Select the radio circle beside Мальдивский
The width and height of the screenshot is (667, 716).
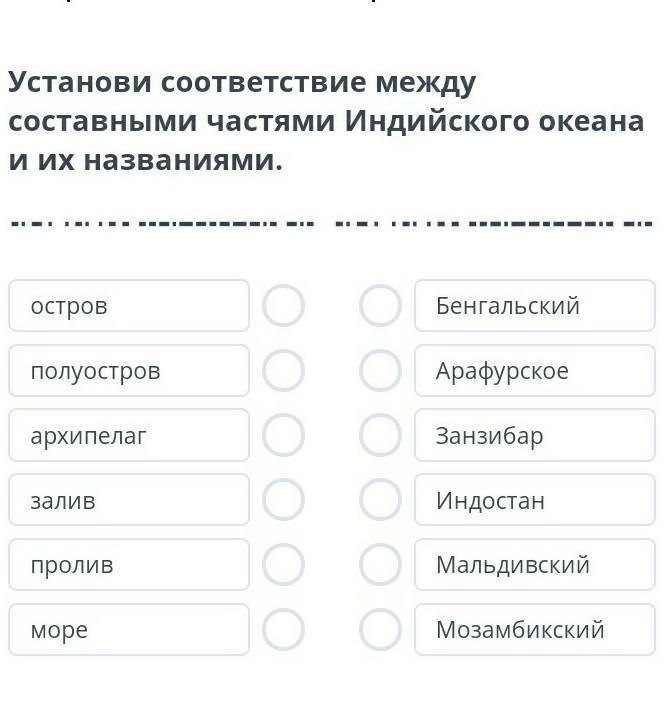380,565
